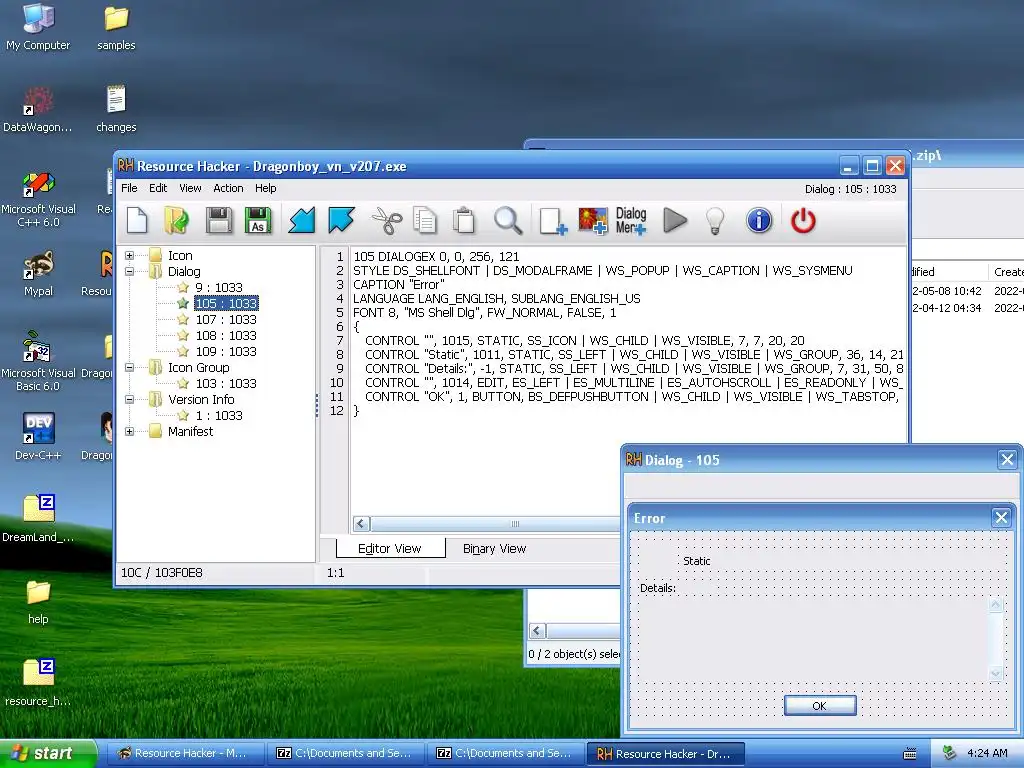
Task: Open a file with the folder icon
Action: 176,221
